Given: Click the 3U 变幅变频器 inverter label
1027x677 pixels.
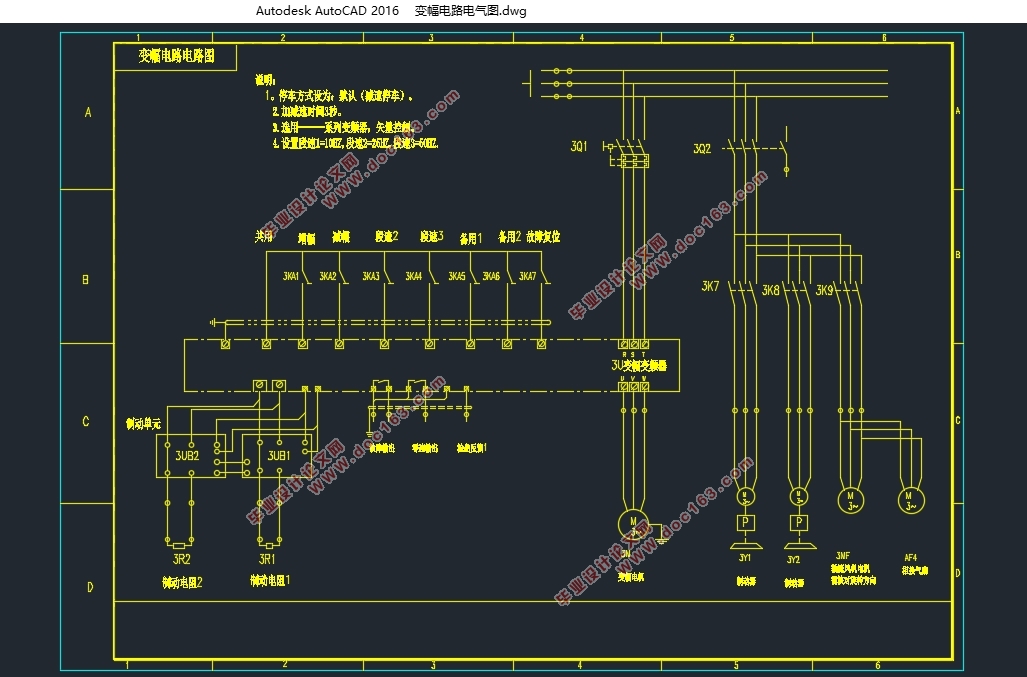Looking at the screenshot, I should click(639, 365).
